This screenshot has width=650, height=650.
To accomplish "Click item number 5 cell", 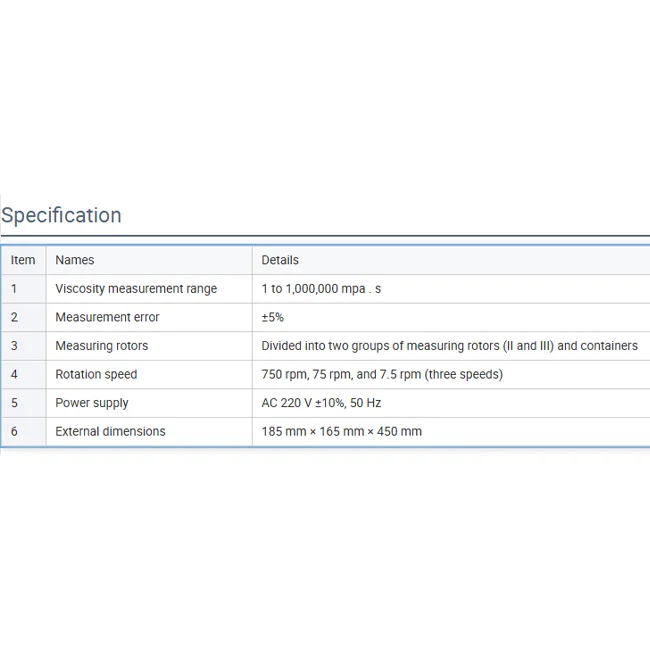I will pos(14,403).
